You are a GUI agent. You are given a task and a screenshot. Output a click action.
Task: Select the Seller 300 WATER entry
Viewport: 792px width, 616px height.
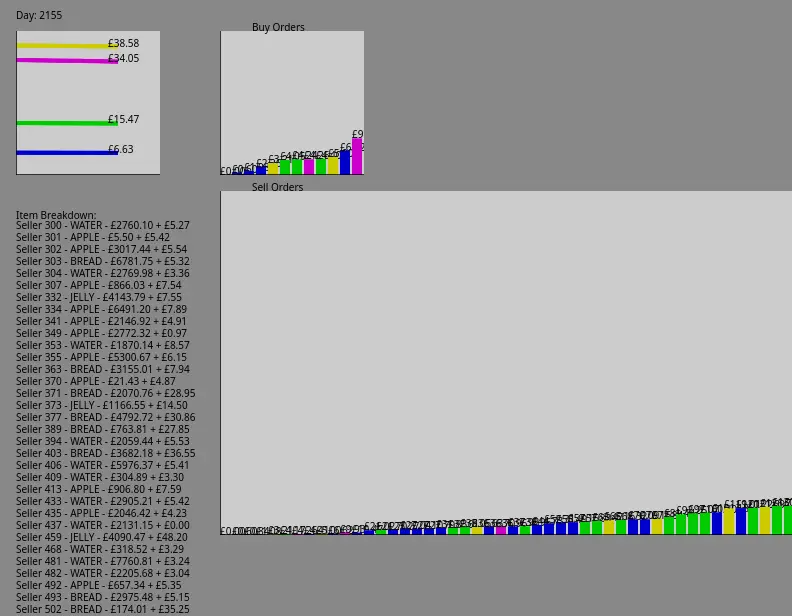click(102, 226)
